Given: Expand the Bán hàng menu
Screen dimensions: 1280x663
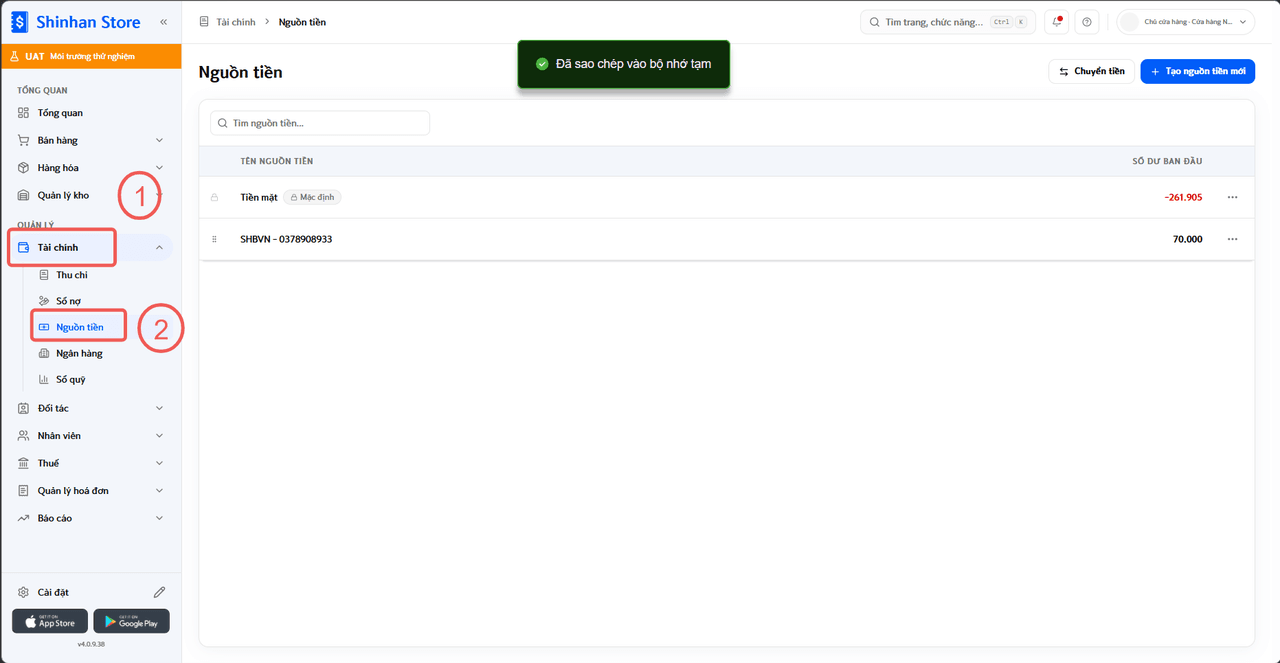Looking at the screenshot, I should 91,140.
